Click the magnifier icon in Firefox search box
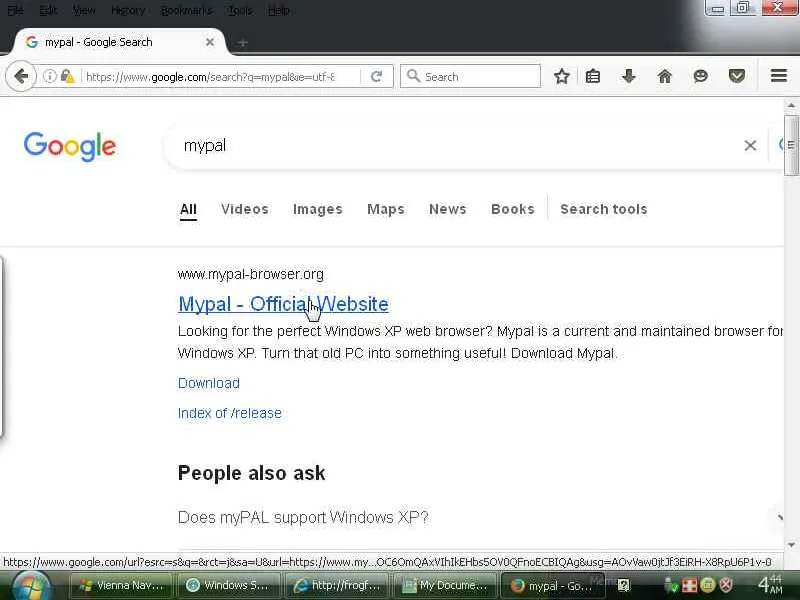Image resolution: width=800 pixels, height=600 pixels. click(413, 77)
